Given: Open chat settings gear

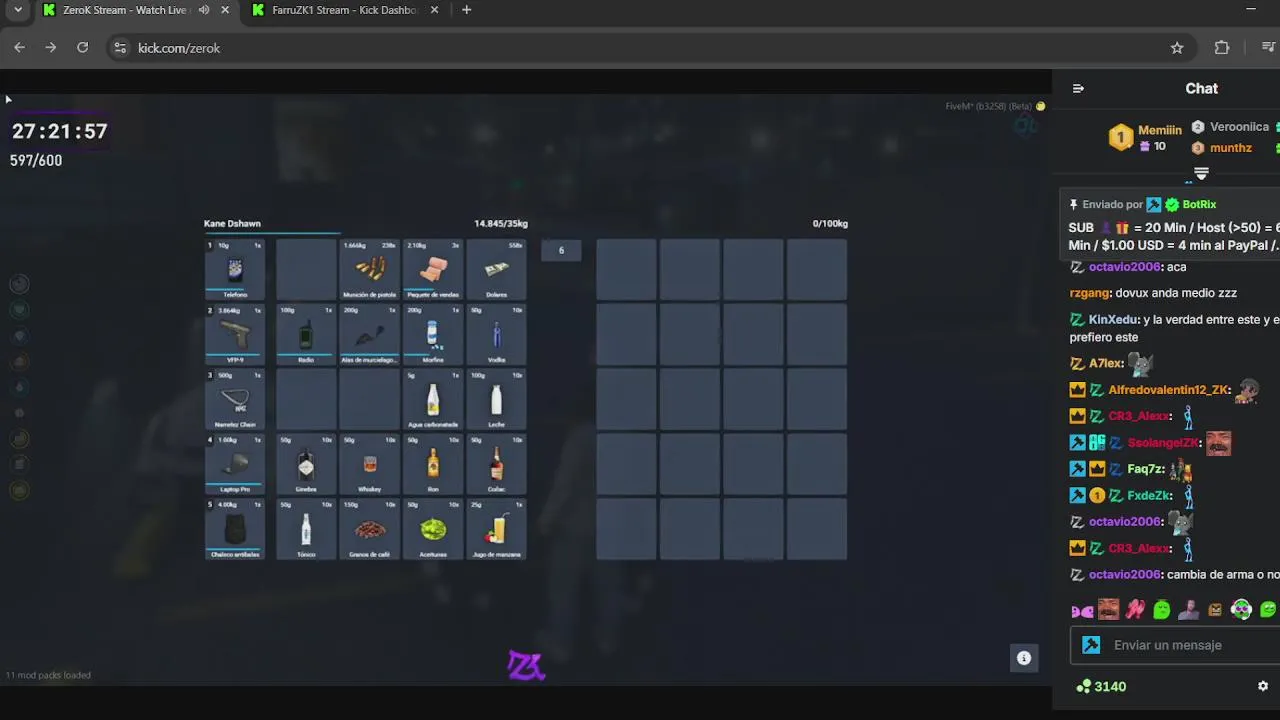Looking at the screenshot, I should point(1263,686).
